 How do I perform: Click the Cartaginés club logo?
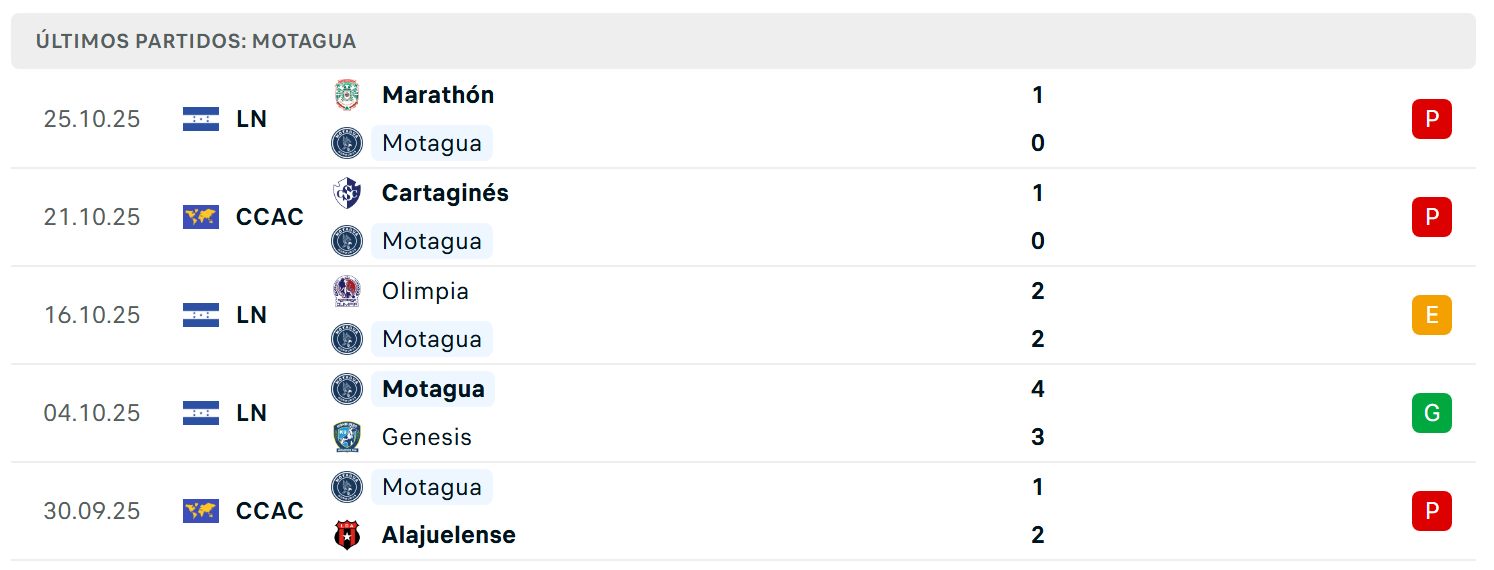coord(347,193)
